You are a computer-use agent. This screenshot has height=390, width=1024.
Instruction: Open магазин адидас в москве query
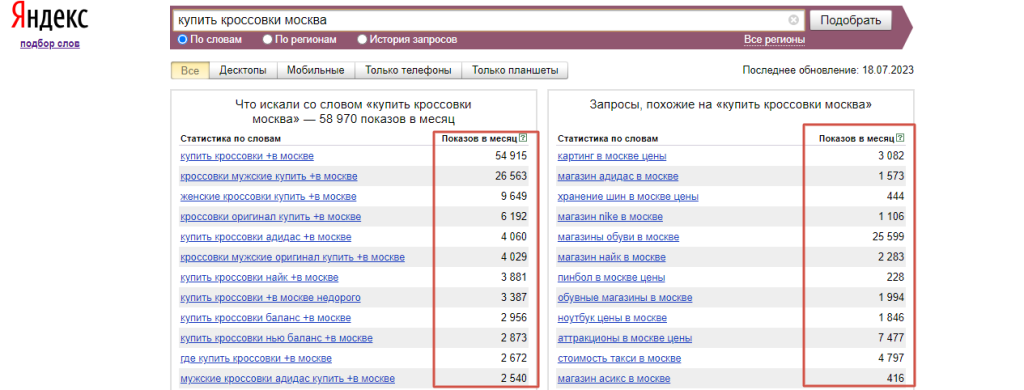[618, 176]
